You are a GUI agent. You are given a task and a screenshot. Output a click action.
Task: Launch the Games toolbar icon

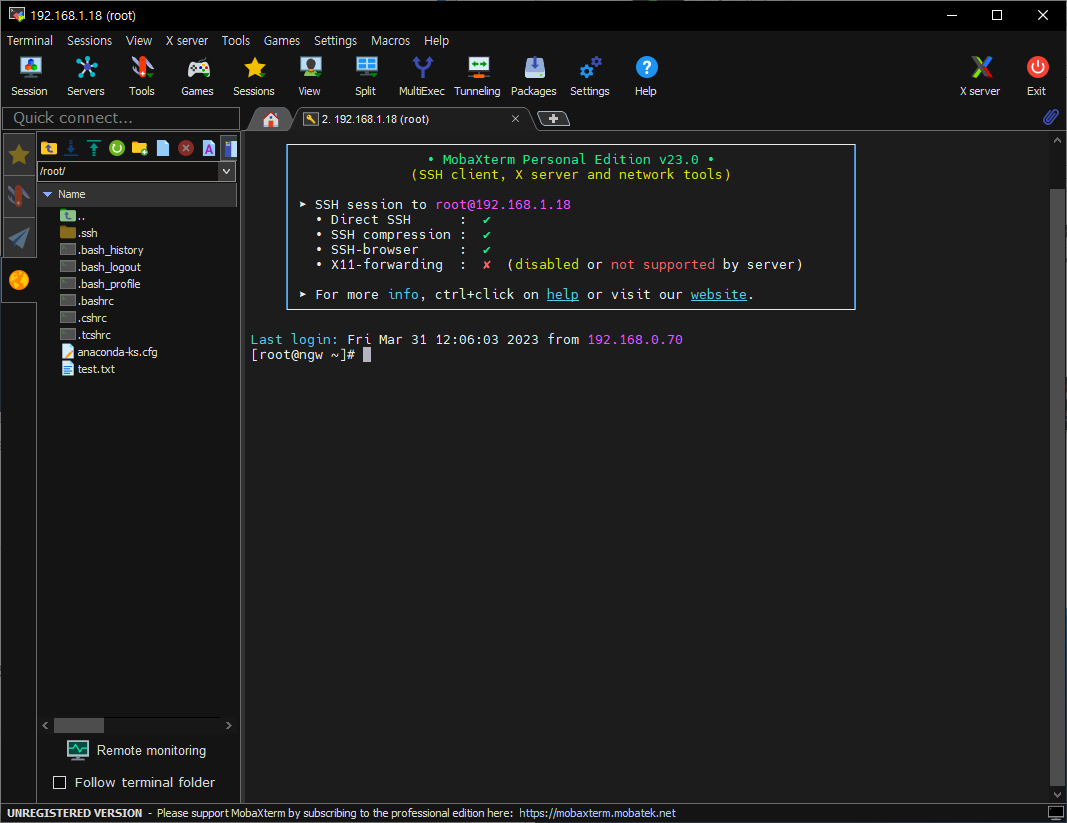pyautogui.click(x=197, y=76)
